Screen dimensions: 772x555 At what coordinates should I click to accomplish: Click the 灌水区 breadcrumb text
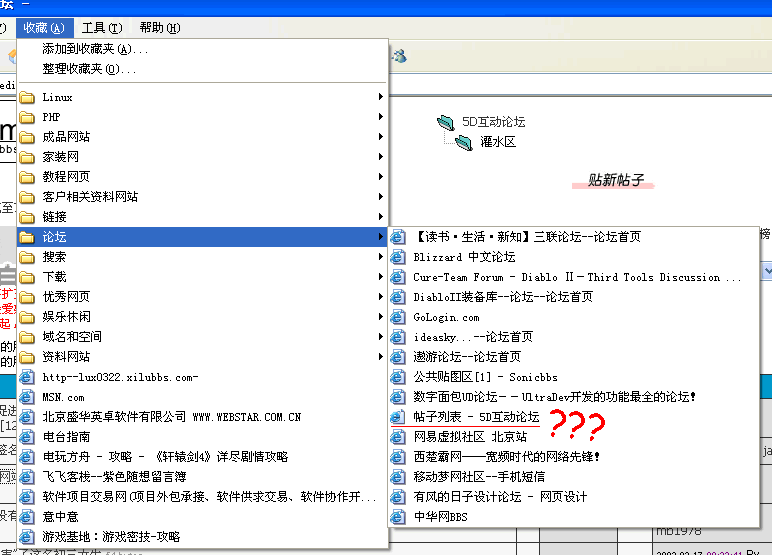click(x=498, y=142)
